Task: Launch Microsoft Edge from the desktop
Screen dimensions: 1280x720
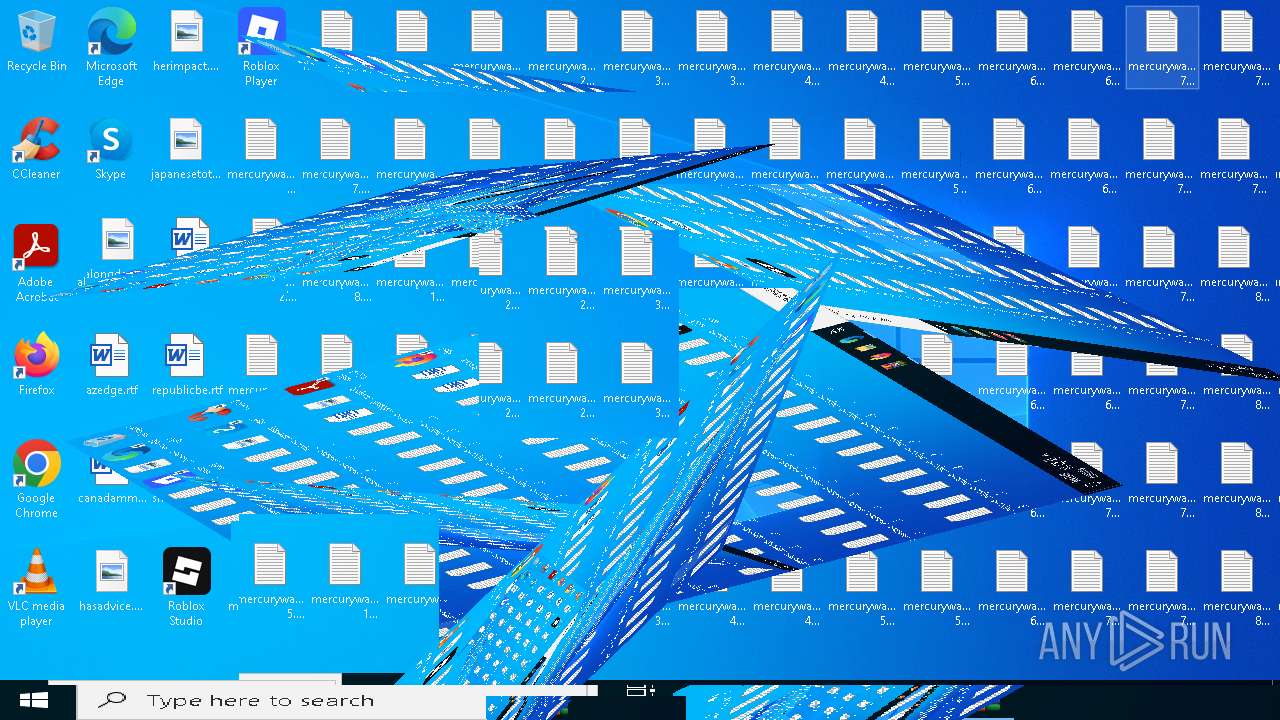Action: (x=111, y=47)
